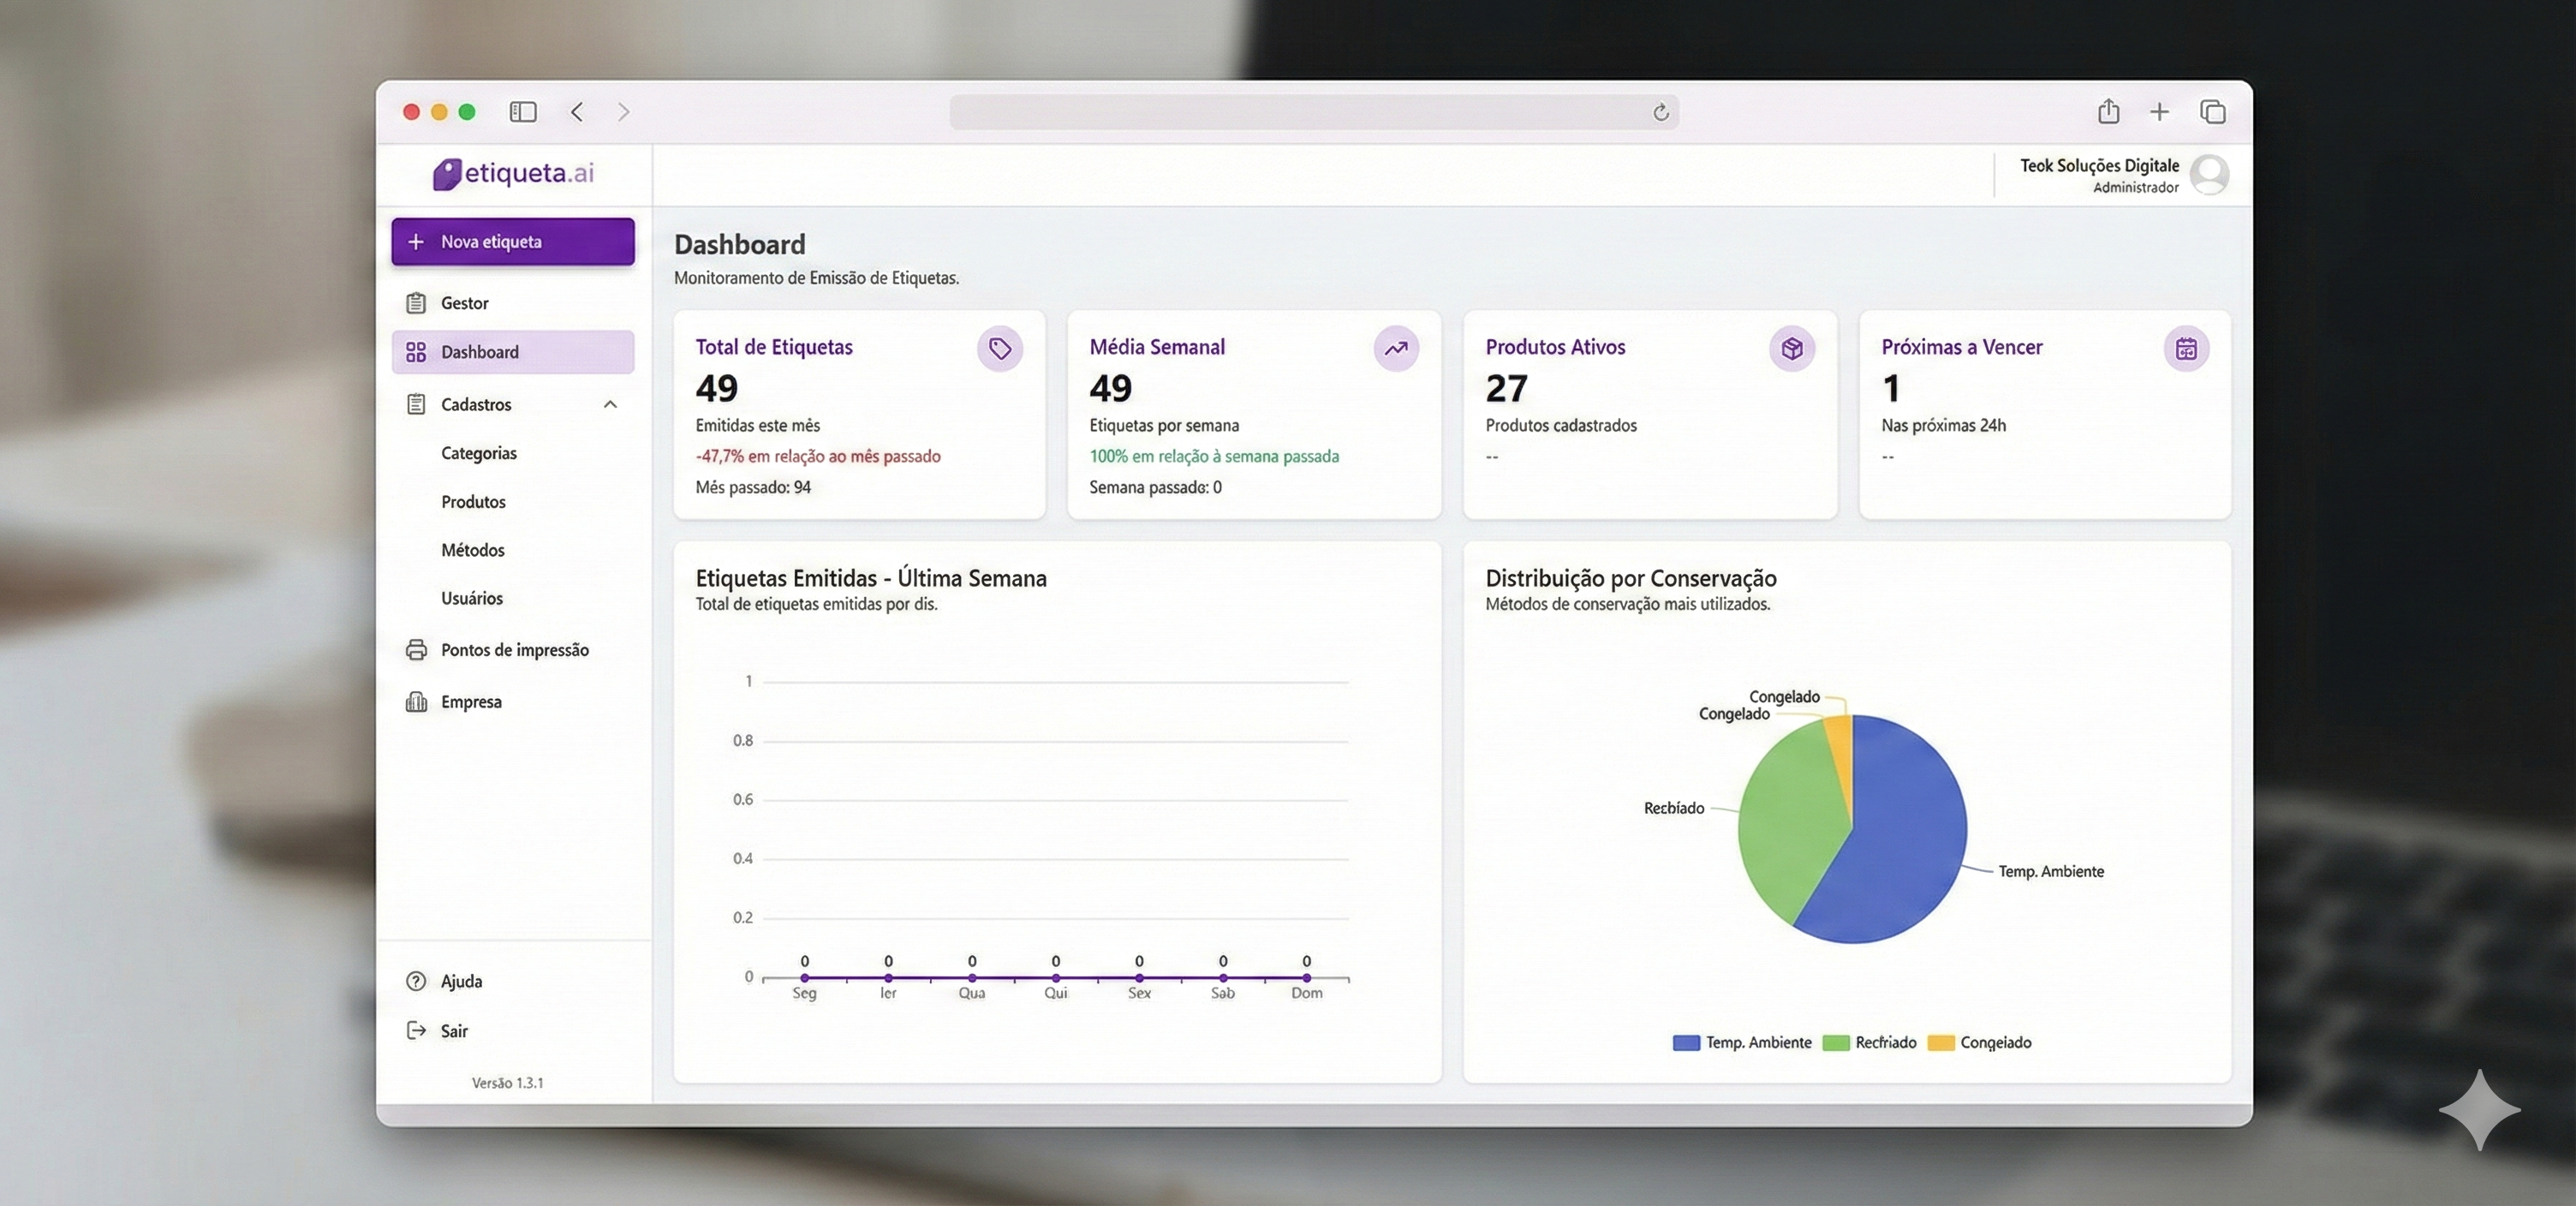
Task: Click the share icon in browser toolbar
Action: pos(2108,111)
